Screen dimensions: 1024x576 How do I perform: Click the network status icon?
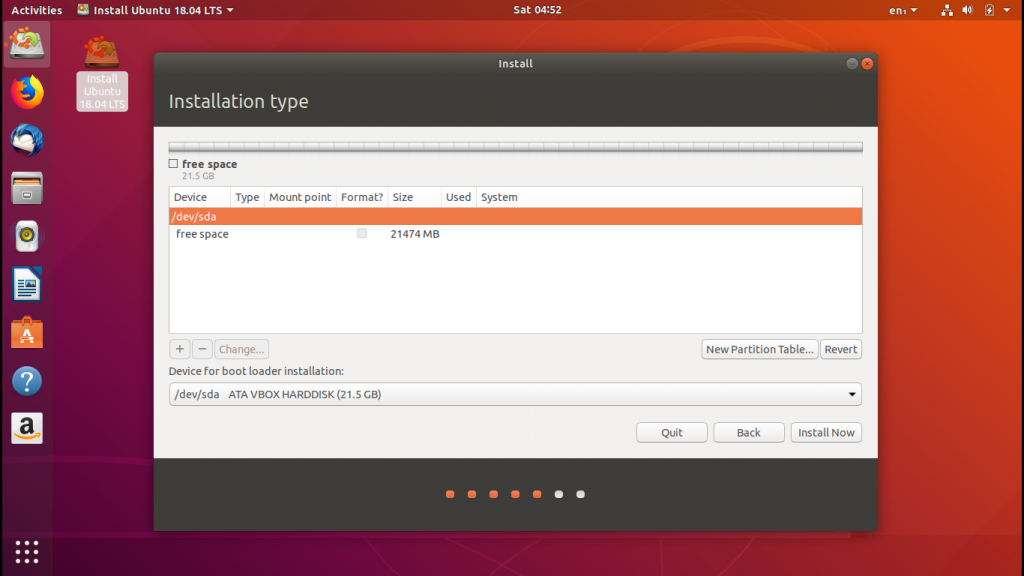pyautogui.click(x=946, y=10)
